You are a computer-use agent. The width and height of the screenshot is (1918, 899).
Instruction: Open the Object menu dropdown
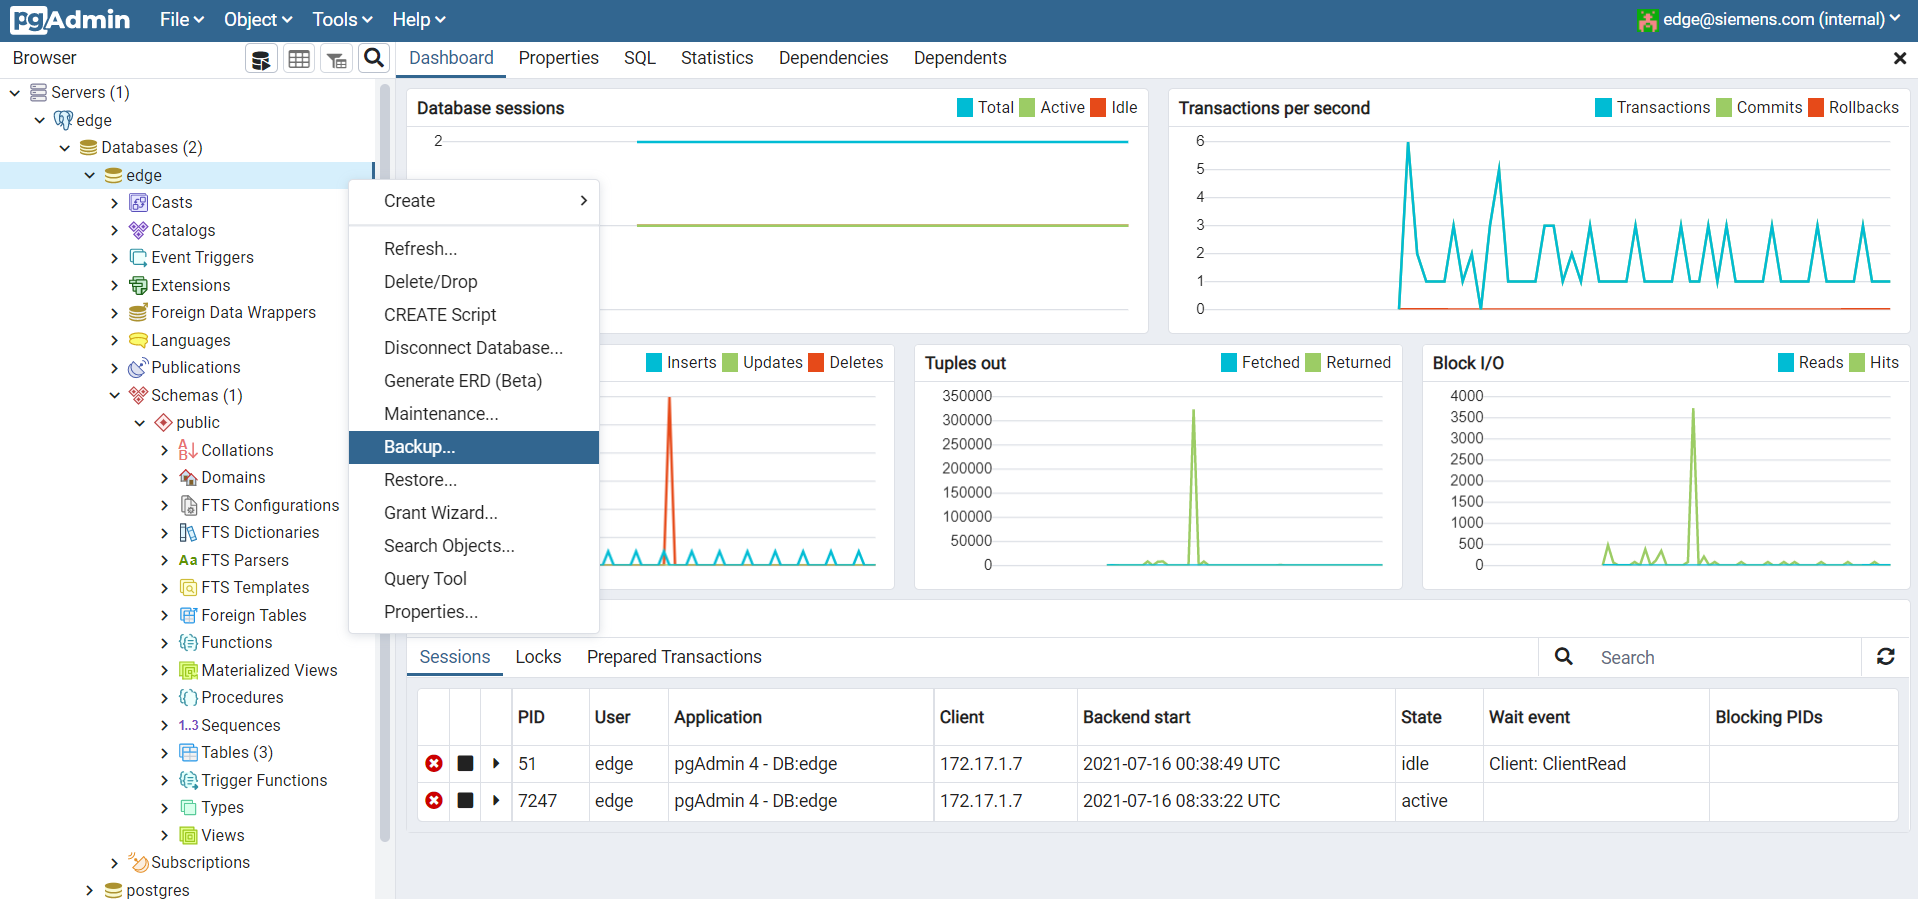pos(258,20)
